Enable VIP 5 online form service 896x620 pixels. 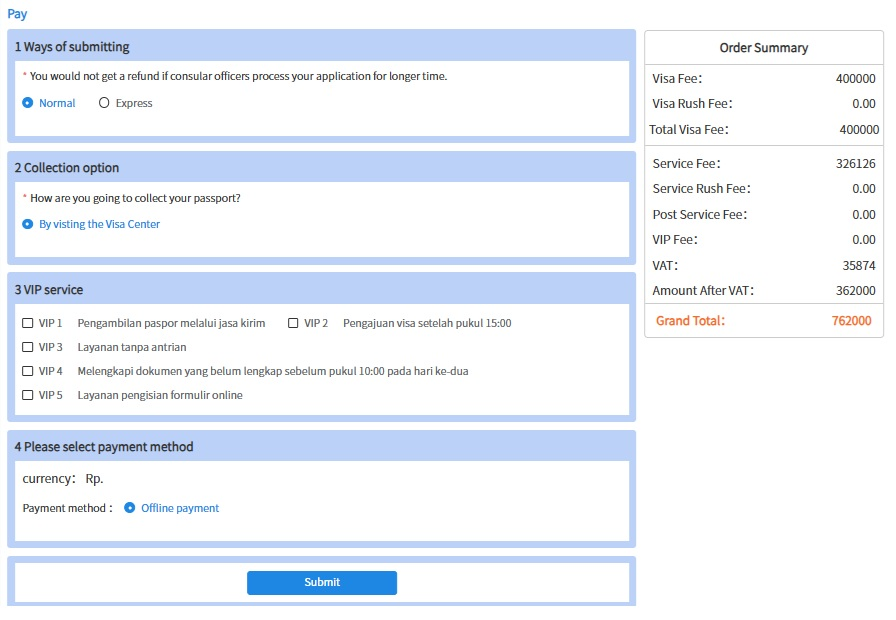tap(28, 395)
